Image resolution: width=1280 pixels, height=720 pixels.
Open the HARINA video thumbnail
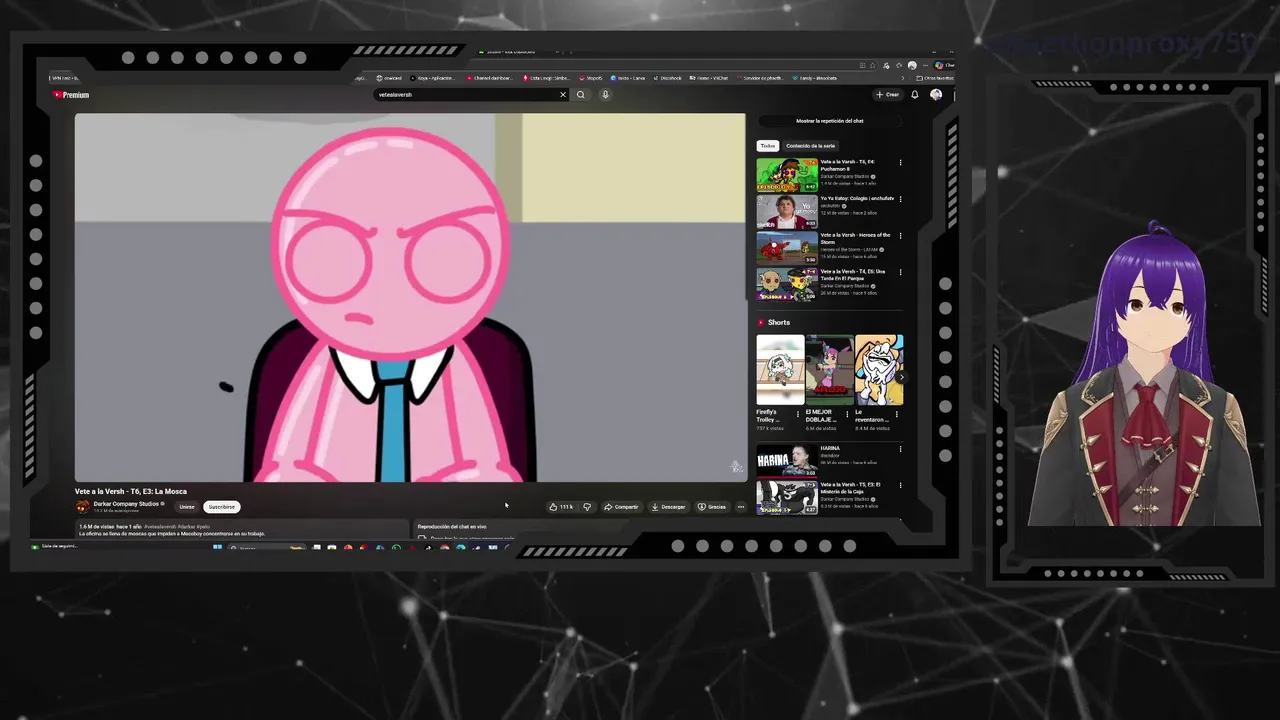tap(786, 461)
